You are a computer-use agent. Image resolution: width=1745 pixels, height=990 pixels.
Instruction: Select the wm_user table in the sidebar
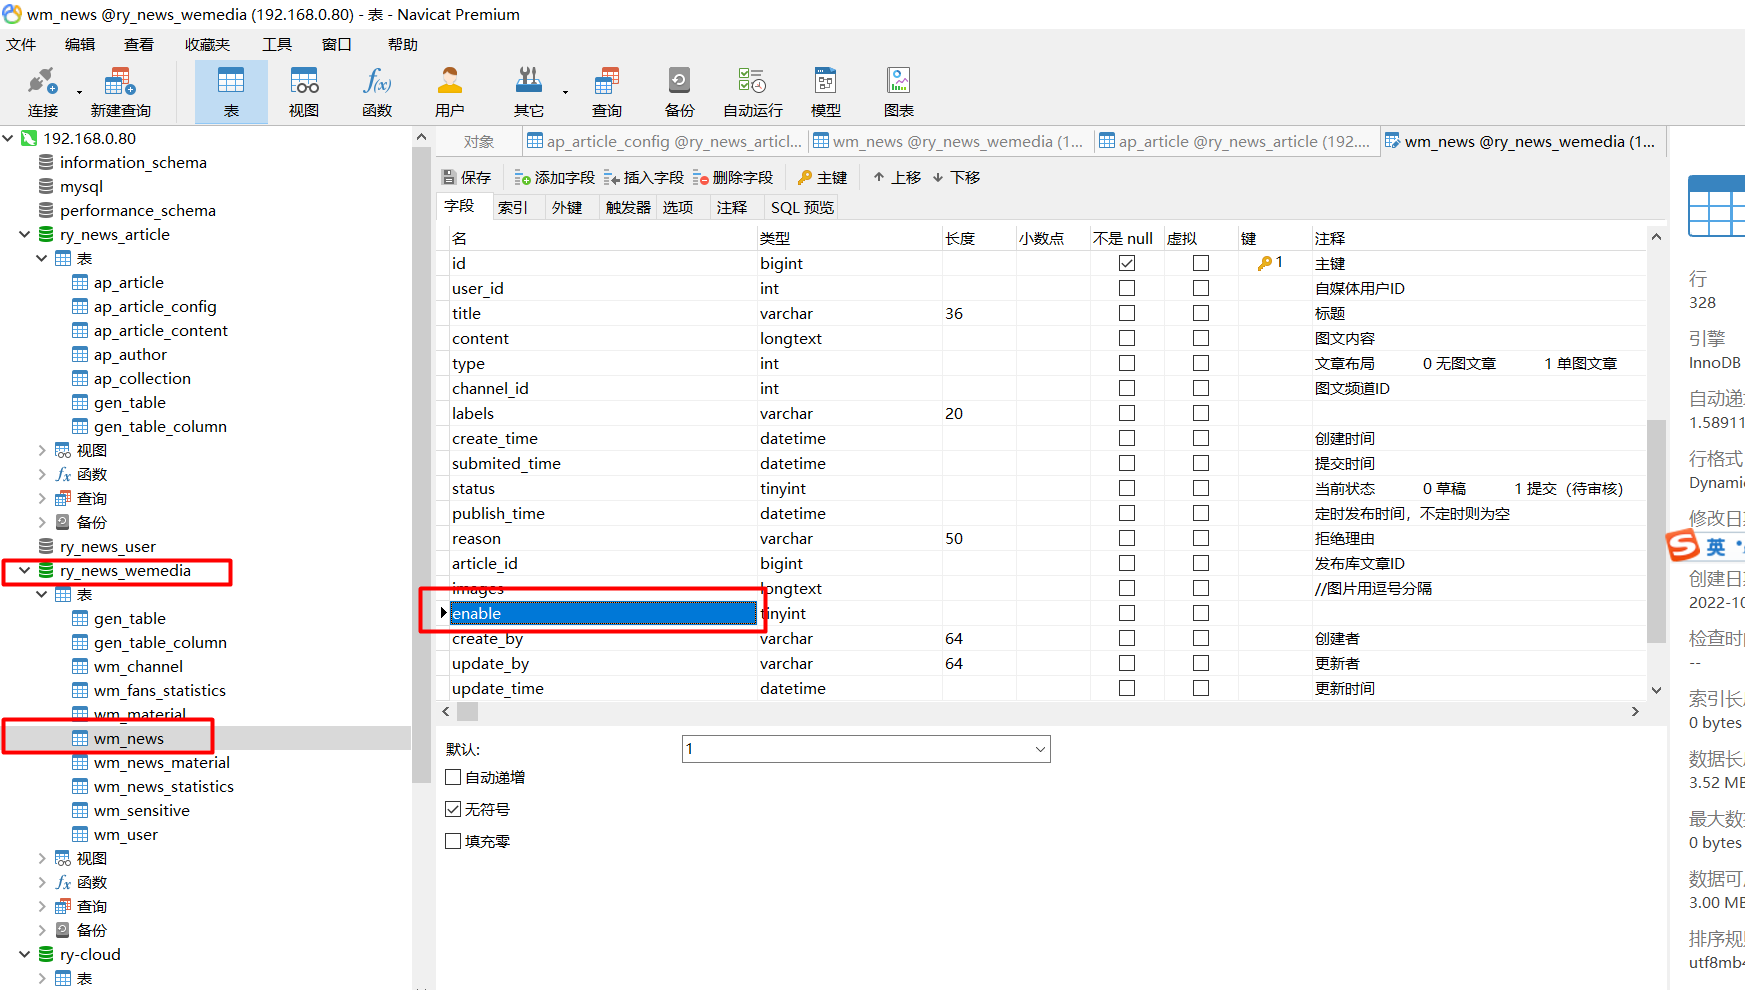click(126, 833)
